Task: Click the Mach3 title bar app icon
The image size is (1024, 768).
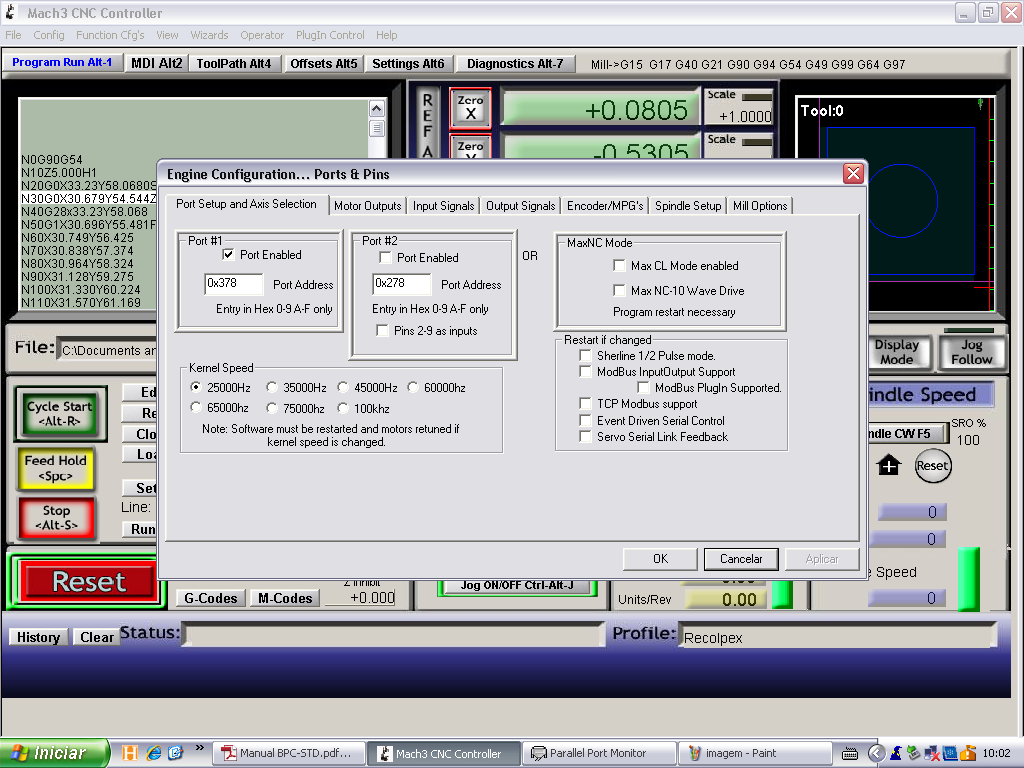Action: [x=10, y=12]
